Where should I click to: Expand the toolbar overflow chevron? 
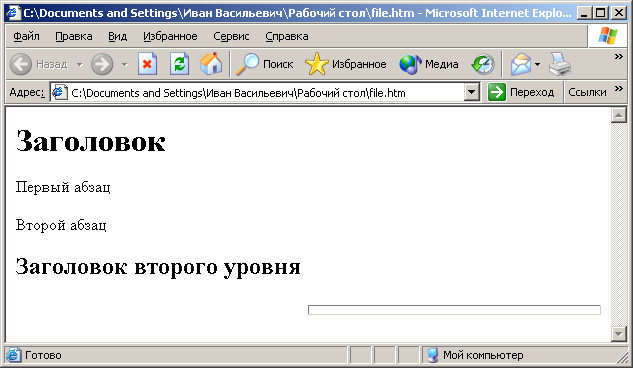[x=618, y=56]
